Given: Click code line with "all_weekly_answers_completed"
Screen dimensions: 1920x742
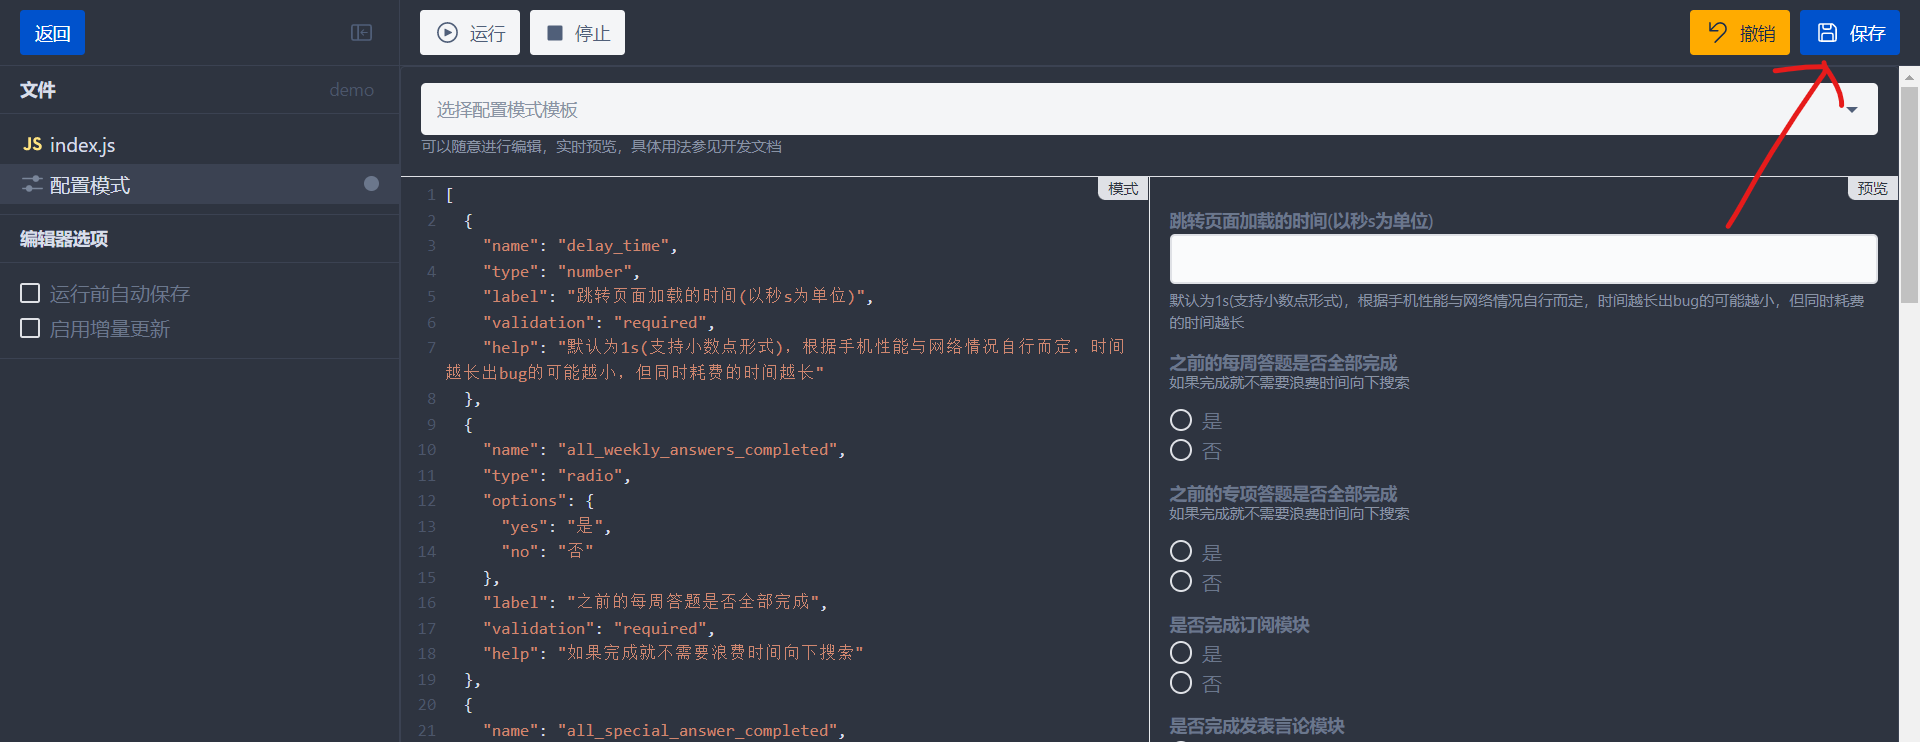Looking at the screenshot, I should coord(664,450).
